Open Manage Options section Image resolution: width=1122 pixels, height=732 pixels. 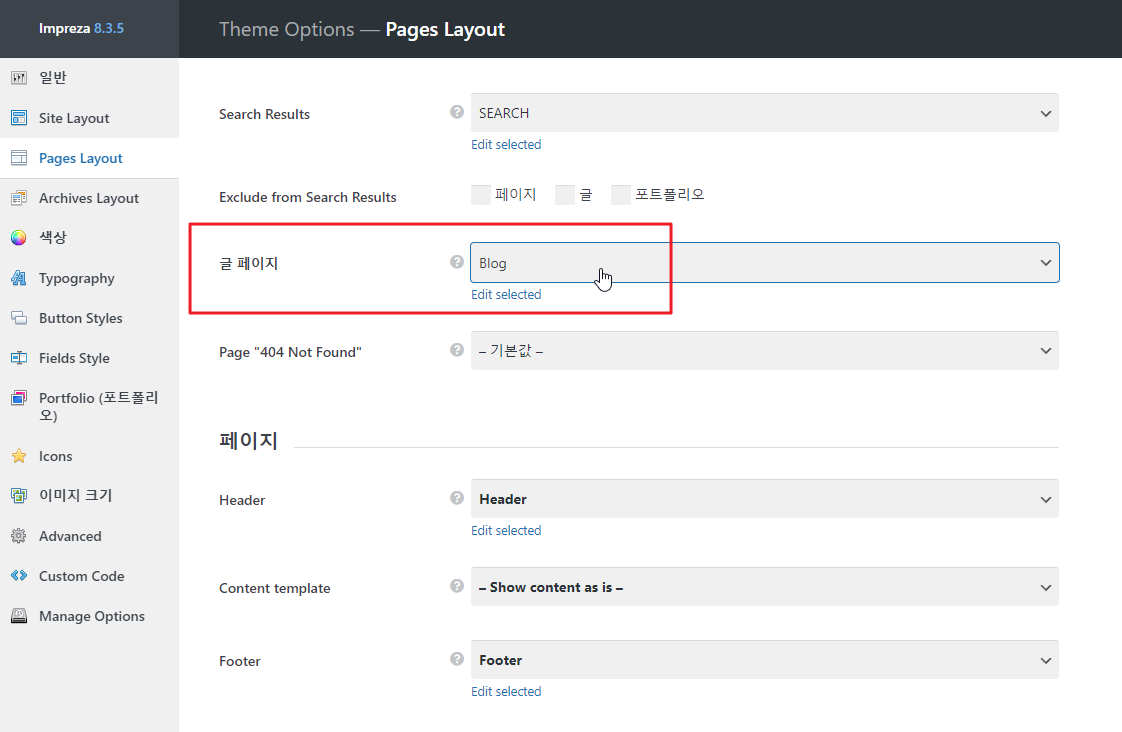pyautogui.click(x=89, y=616)
